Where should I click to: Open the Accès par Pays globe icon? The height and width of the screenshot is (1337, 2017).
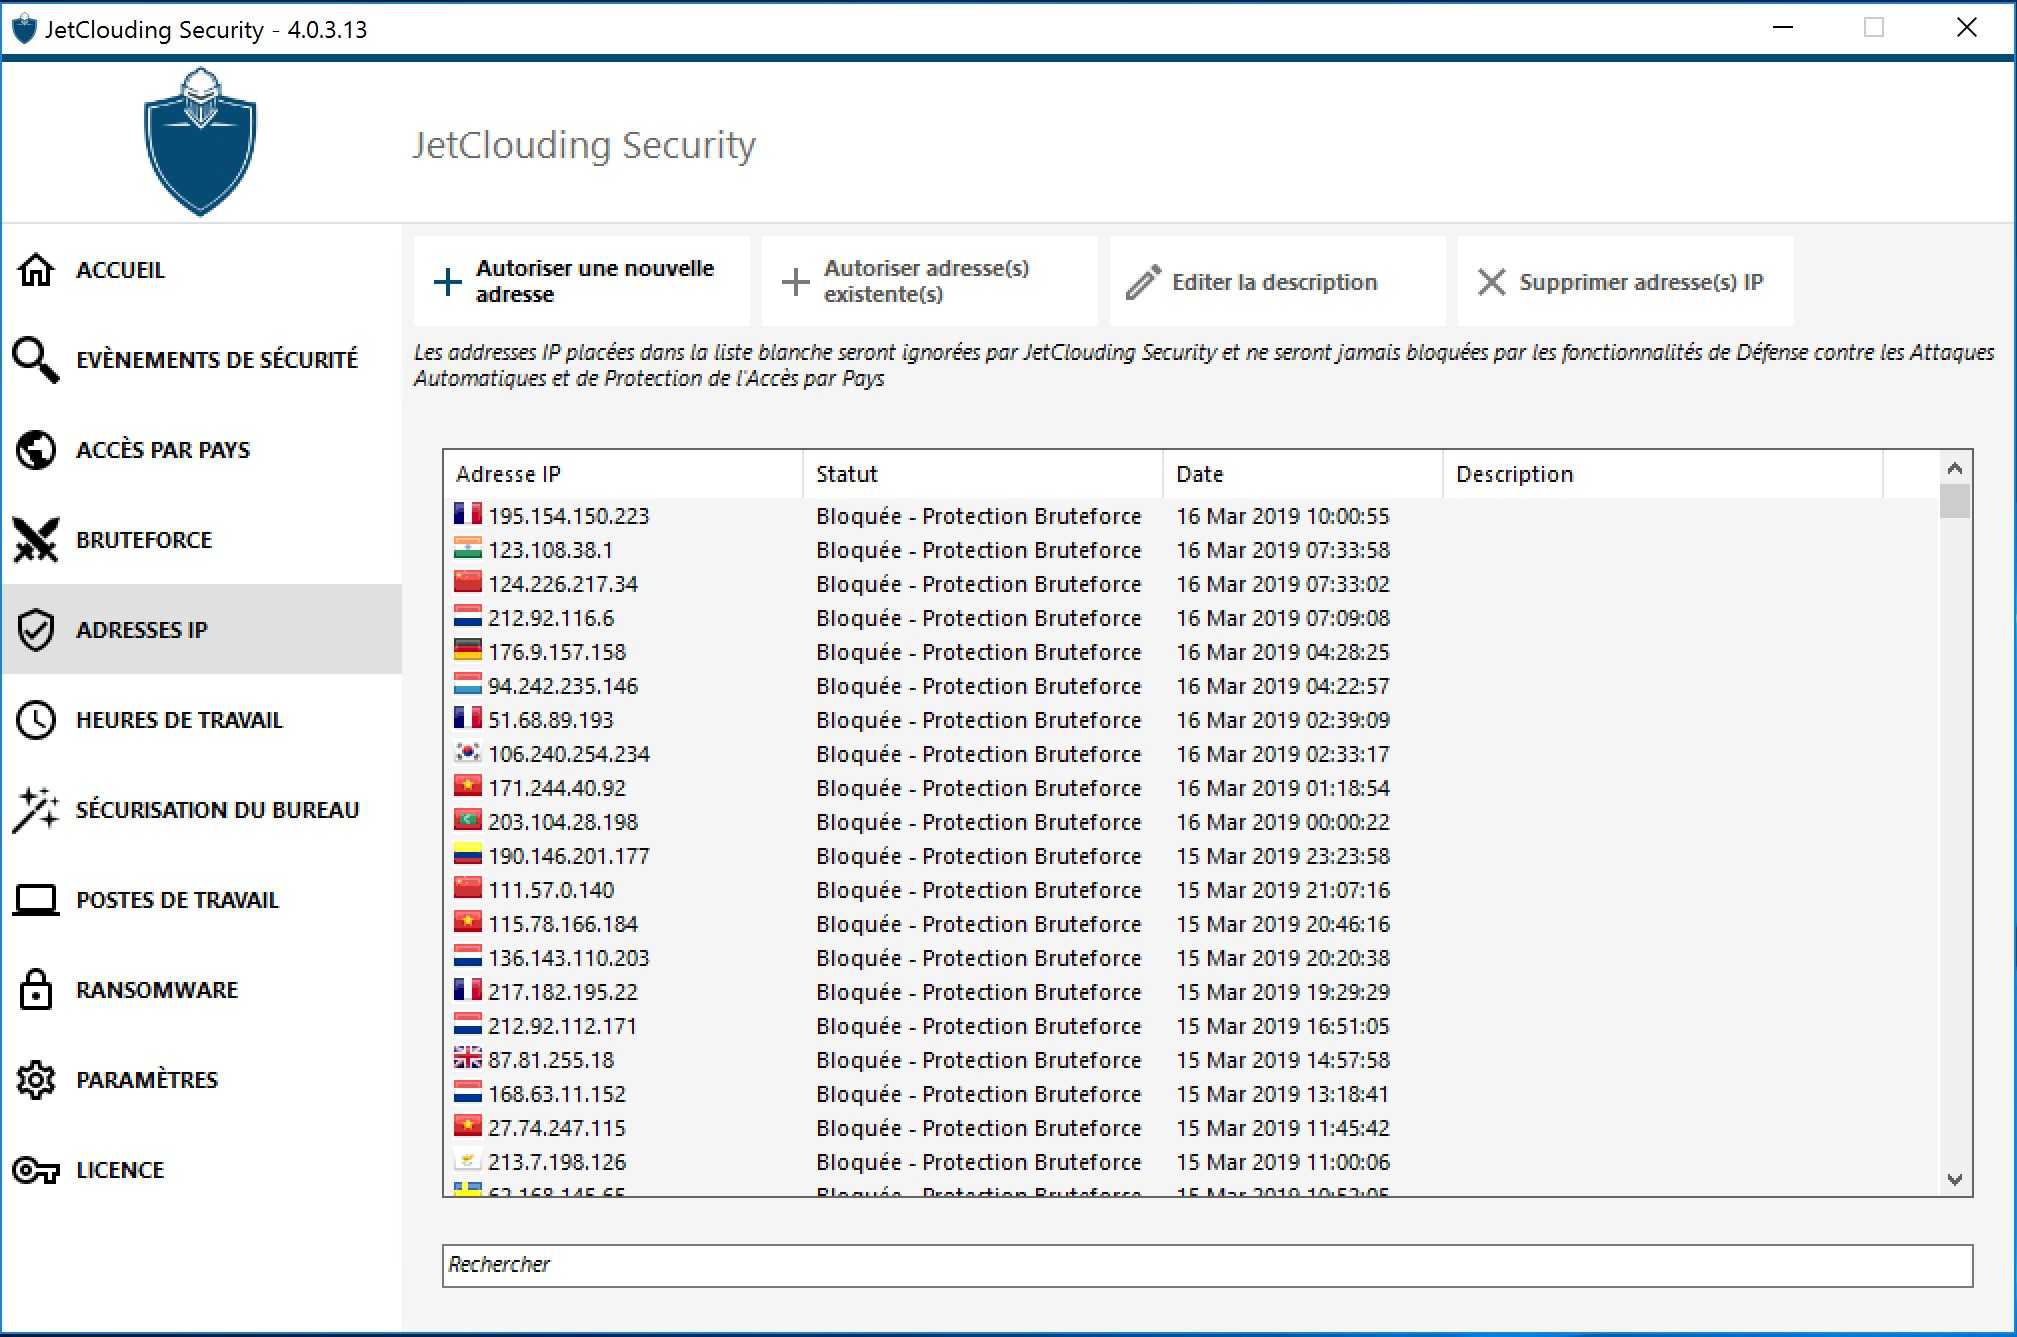point(36,450)
